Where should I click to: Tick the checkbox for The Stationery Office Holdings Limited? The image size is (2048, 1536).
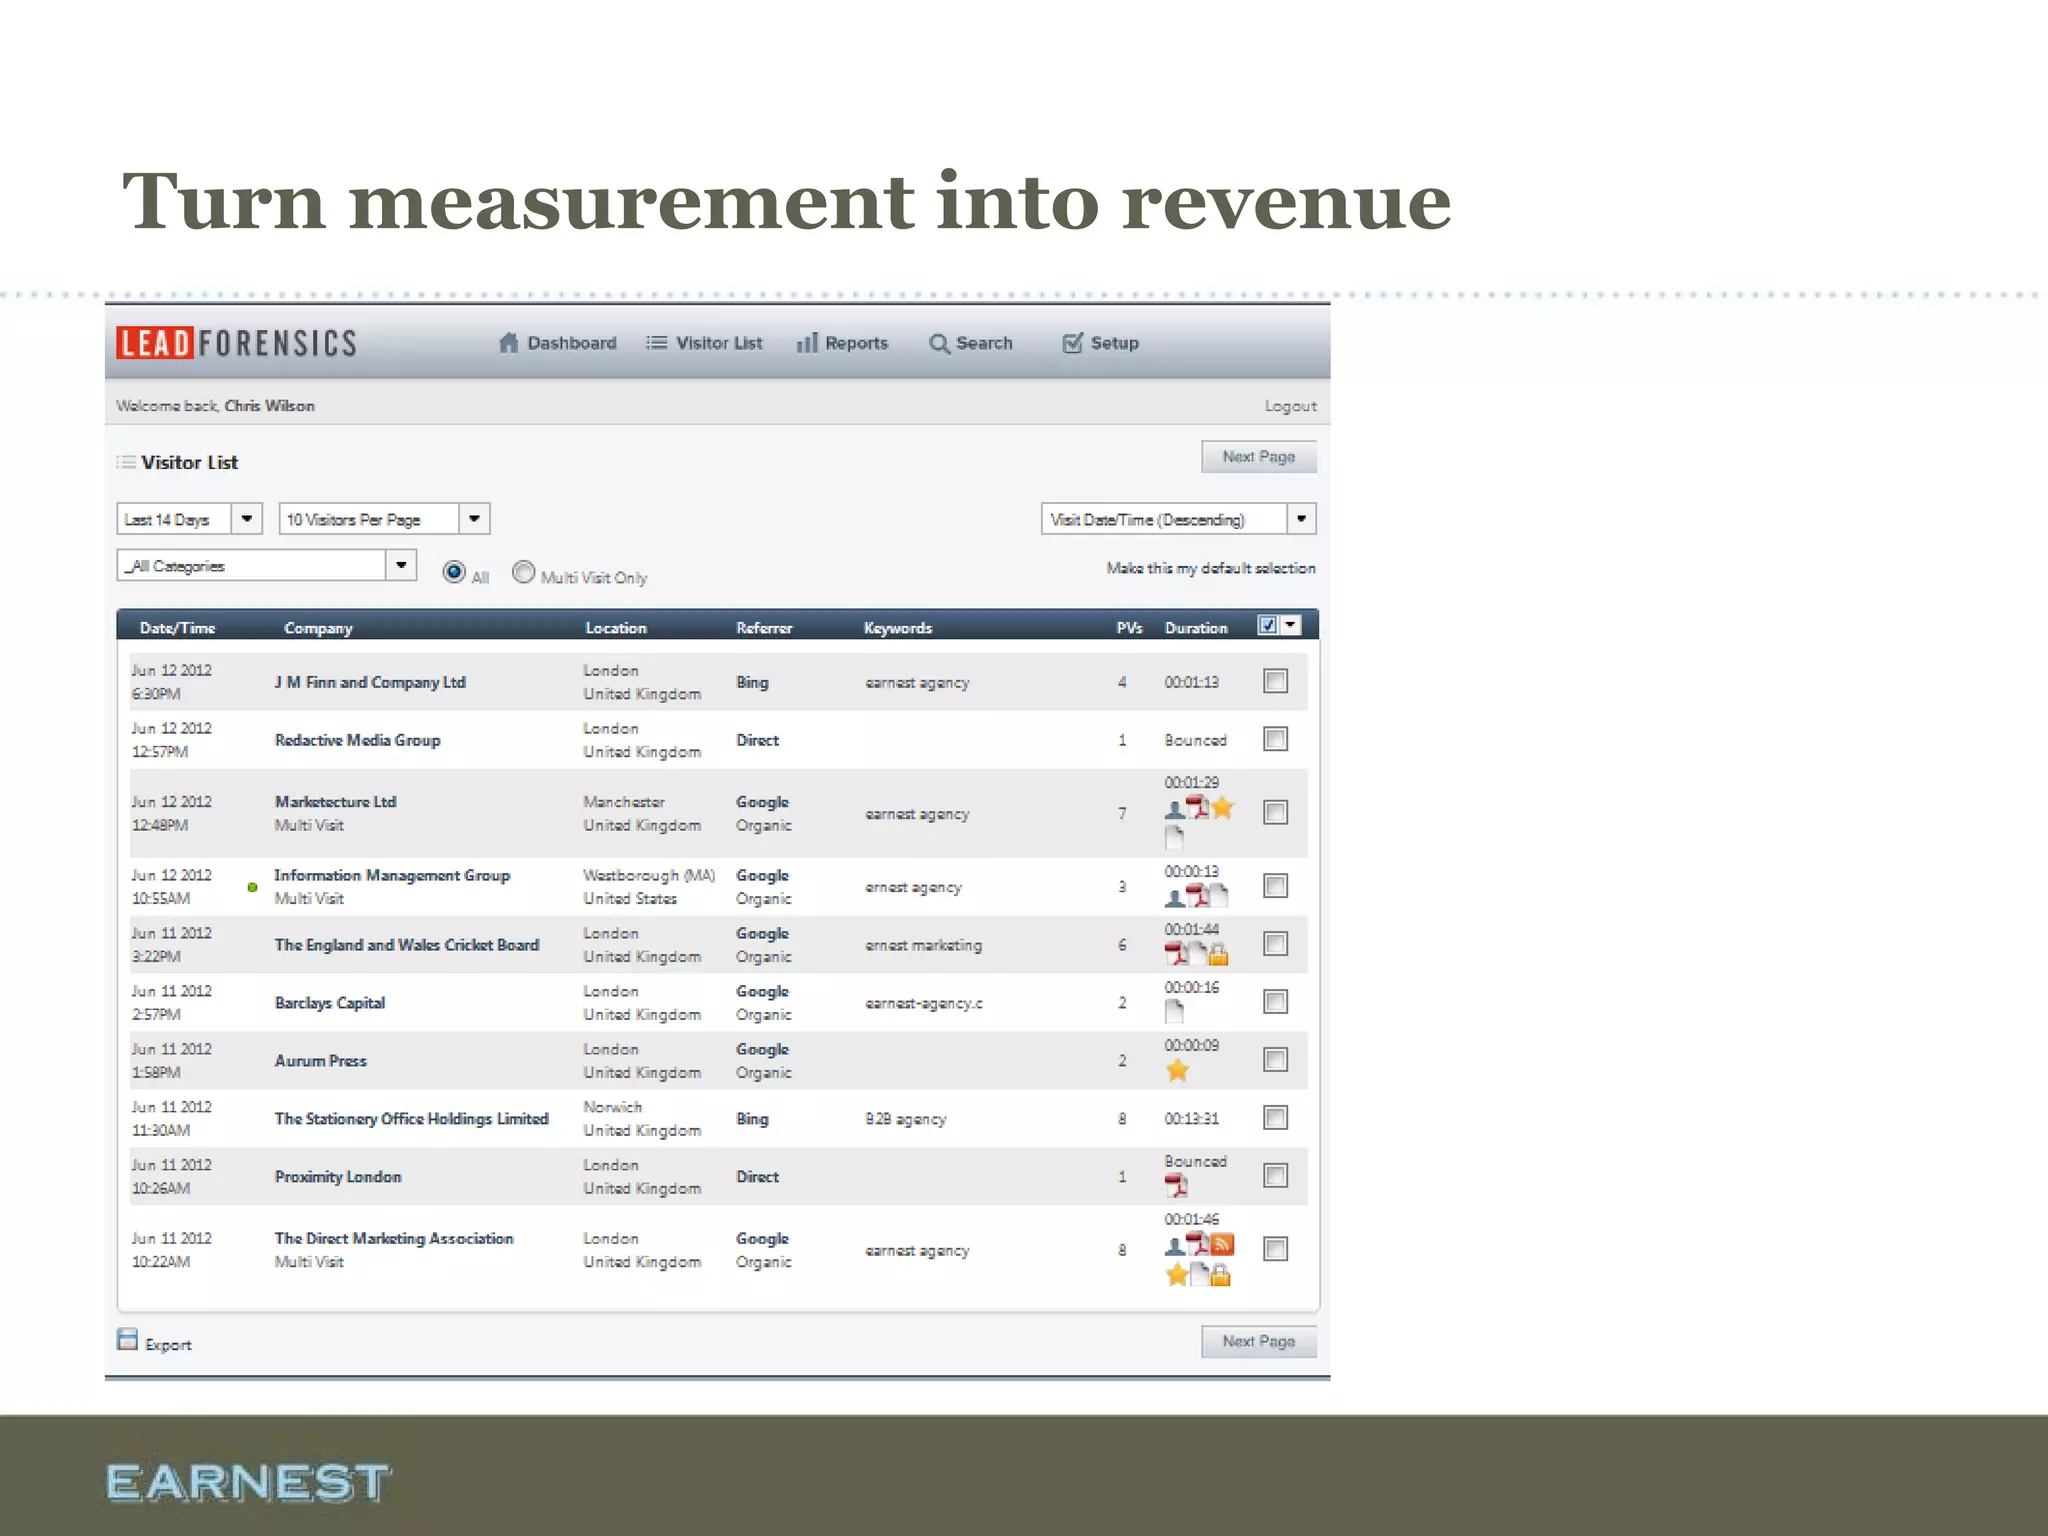point(1275,1117)
